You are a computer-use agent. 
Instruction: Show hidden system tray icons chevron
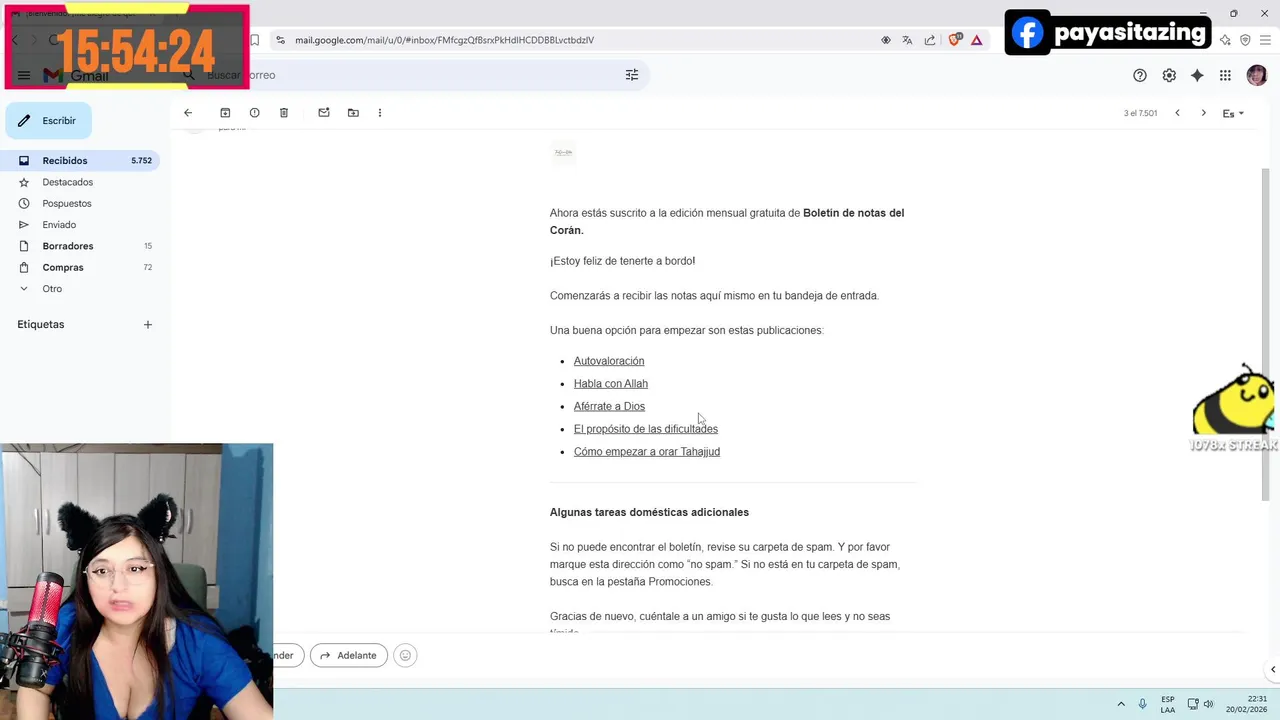tap(1121, 704)
